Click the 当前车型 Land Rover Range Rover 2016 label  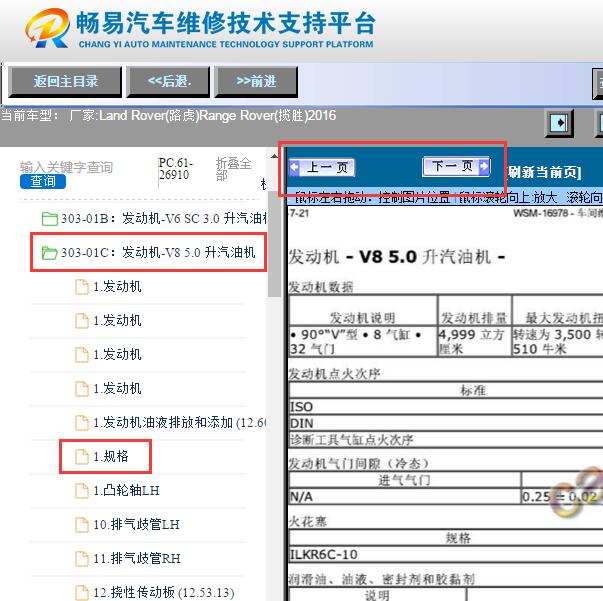coord(168,115)
